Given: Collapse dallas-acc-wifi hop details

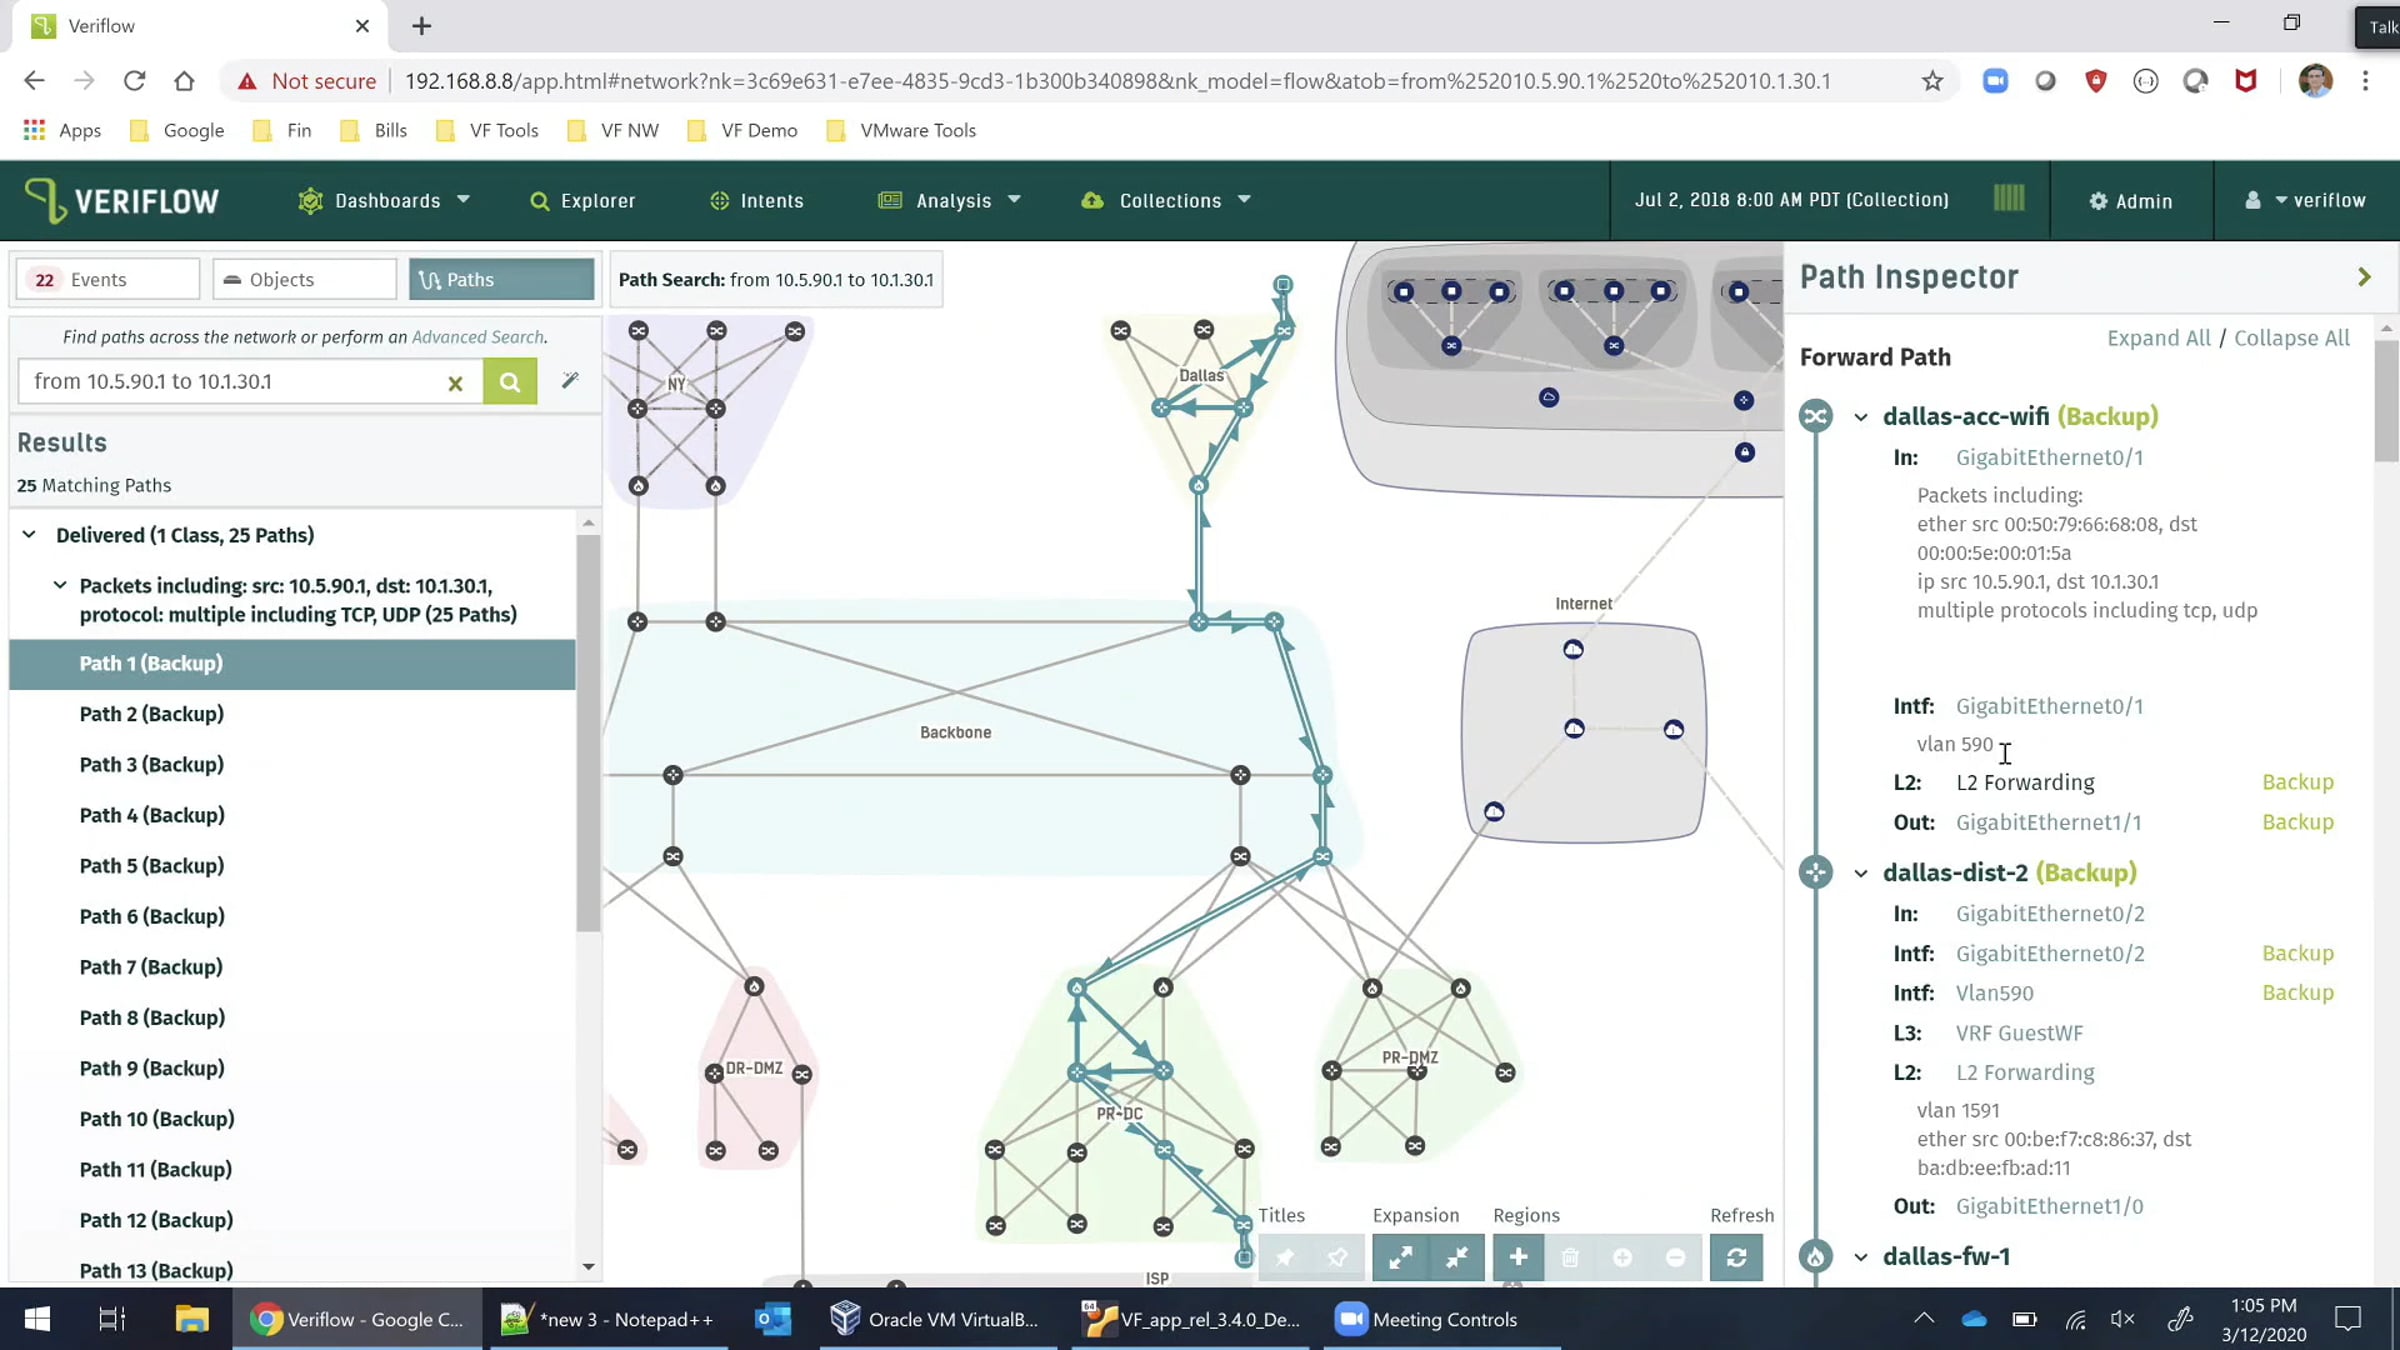Looking at the screenshot, I should (1860, 417).
